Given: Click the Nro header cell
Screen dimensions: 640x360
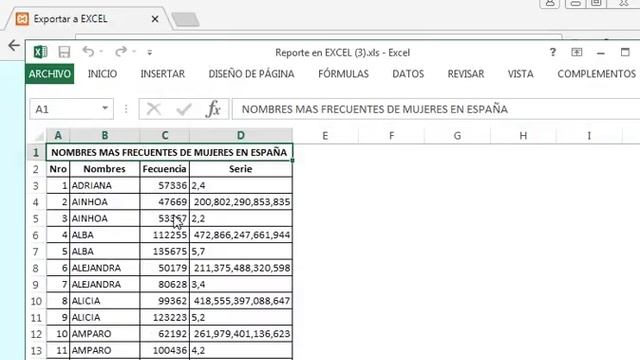Looking at the screenshot, I should point(58,169).
